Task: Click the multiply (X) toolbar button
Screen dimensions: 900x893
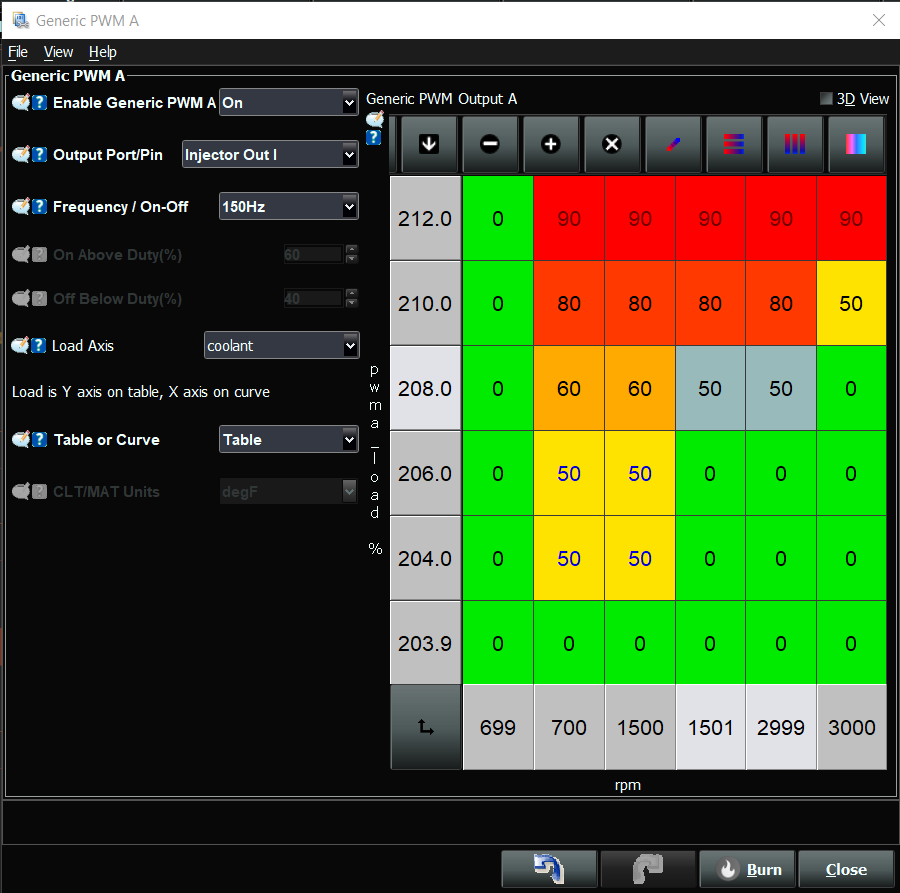Action: click(x=612, y=144)
